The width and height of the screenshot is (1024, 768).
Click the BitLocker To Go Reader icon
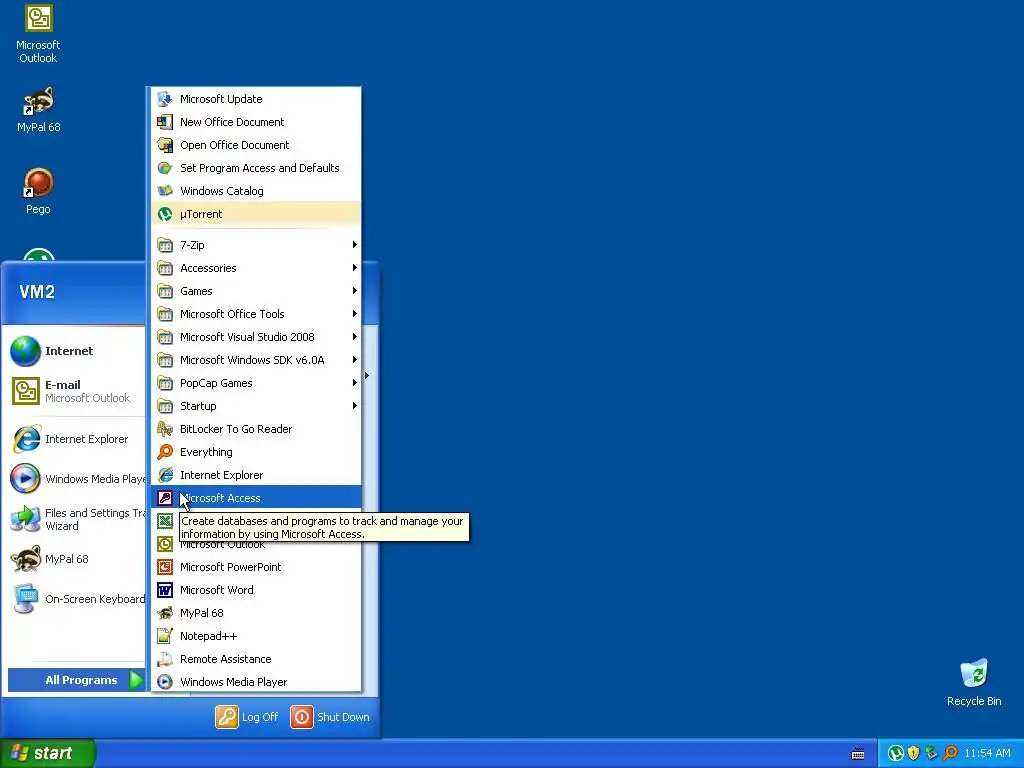tap(165, 429)
